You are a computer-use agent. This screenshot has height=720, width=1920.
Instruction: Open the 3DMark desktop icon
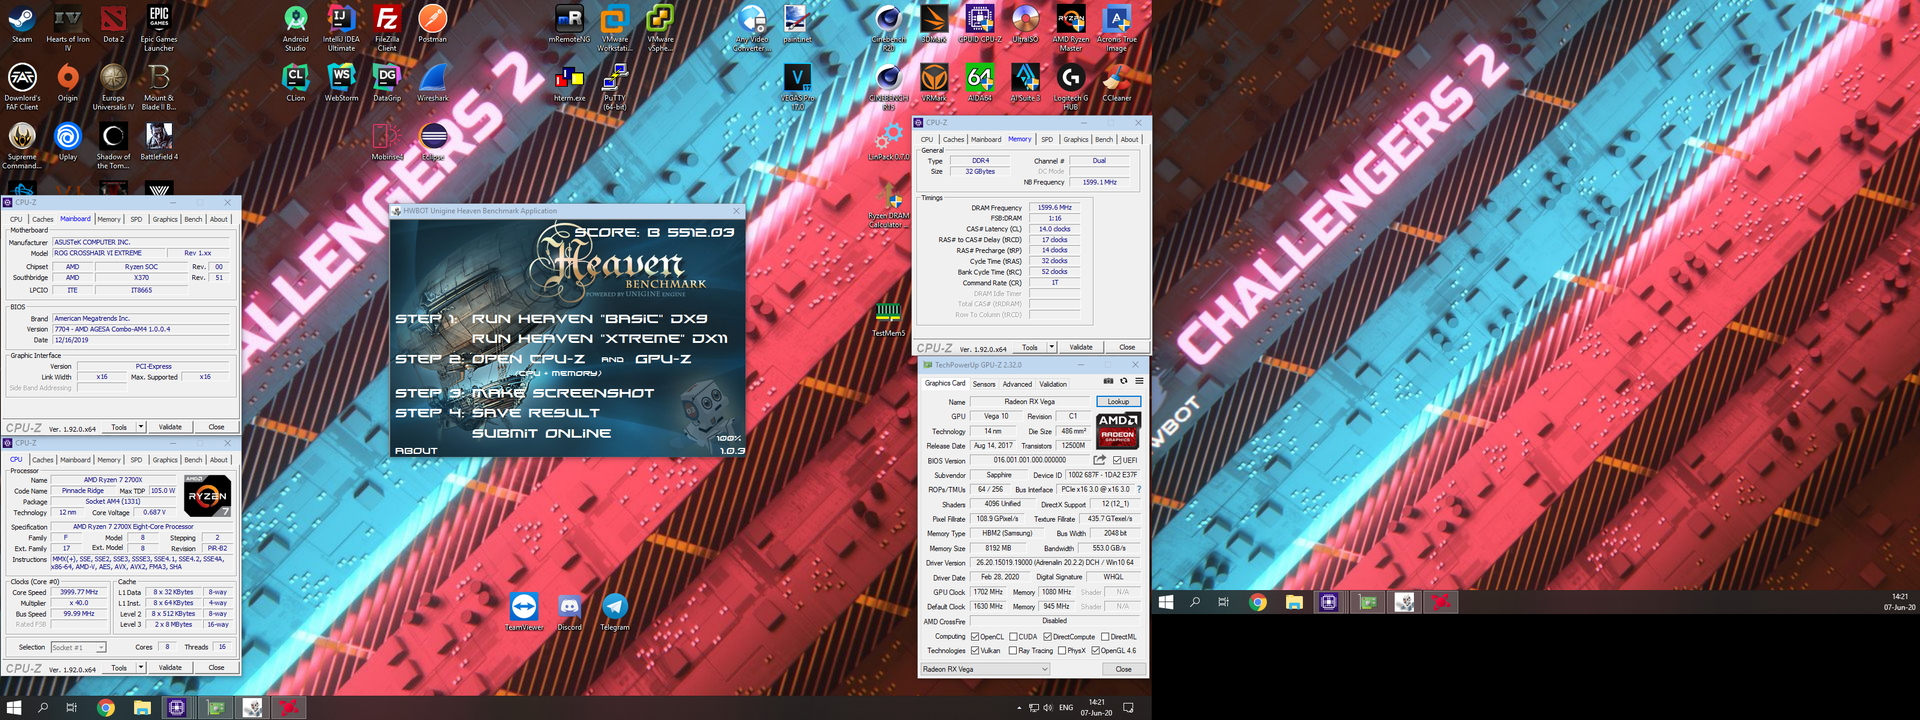point(933,26)
